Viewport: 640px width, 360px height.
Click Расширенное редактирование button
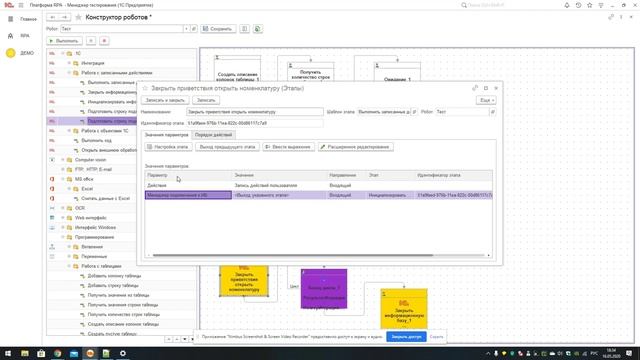click(x=356, y=147)
